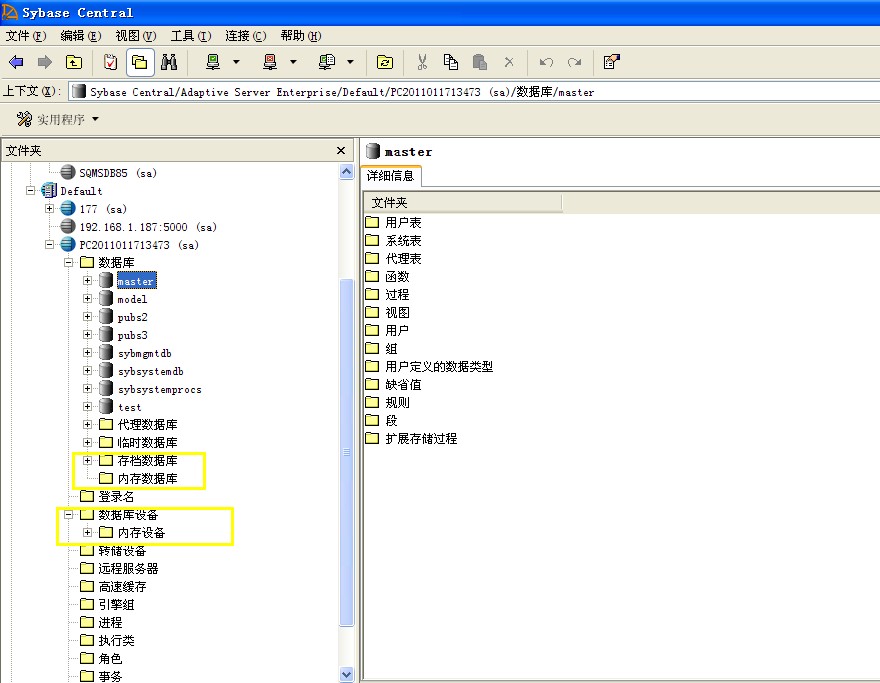Click the tree vertical scrollbar thumb
880x683 pixels.
point(347,452)
